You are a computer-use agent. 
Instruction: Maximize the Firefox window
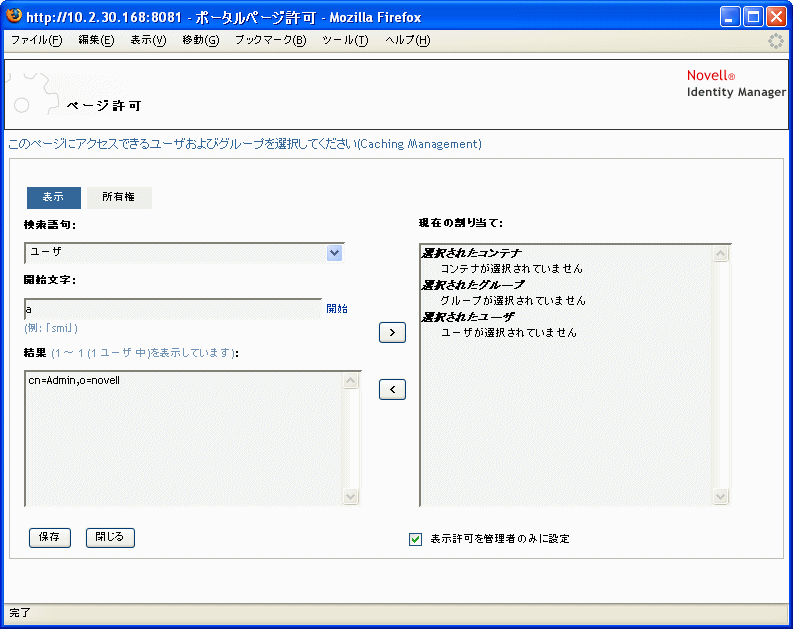coord(753,17)
